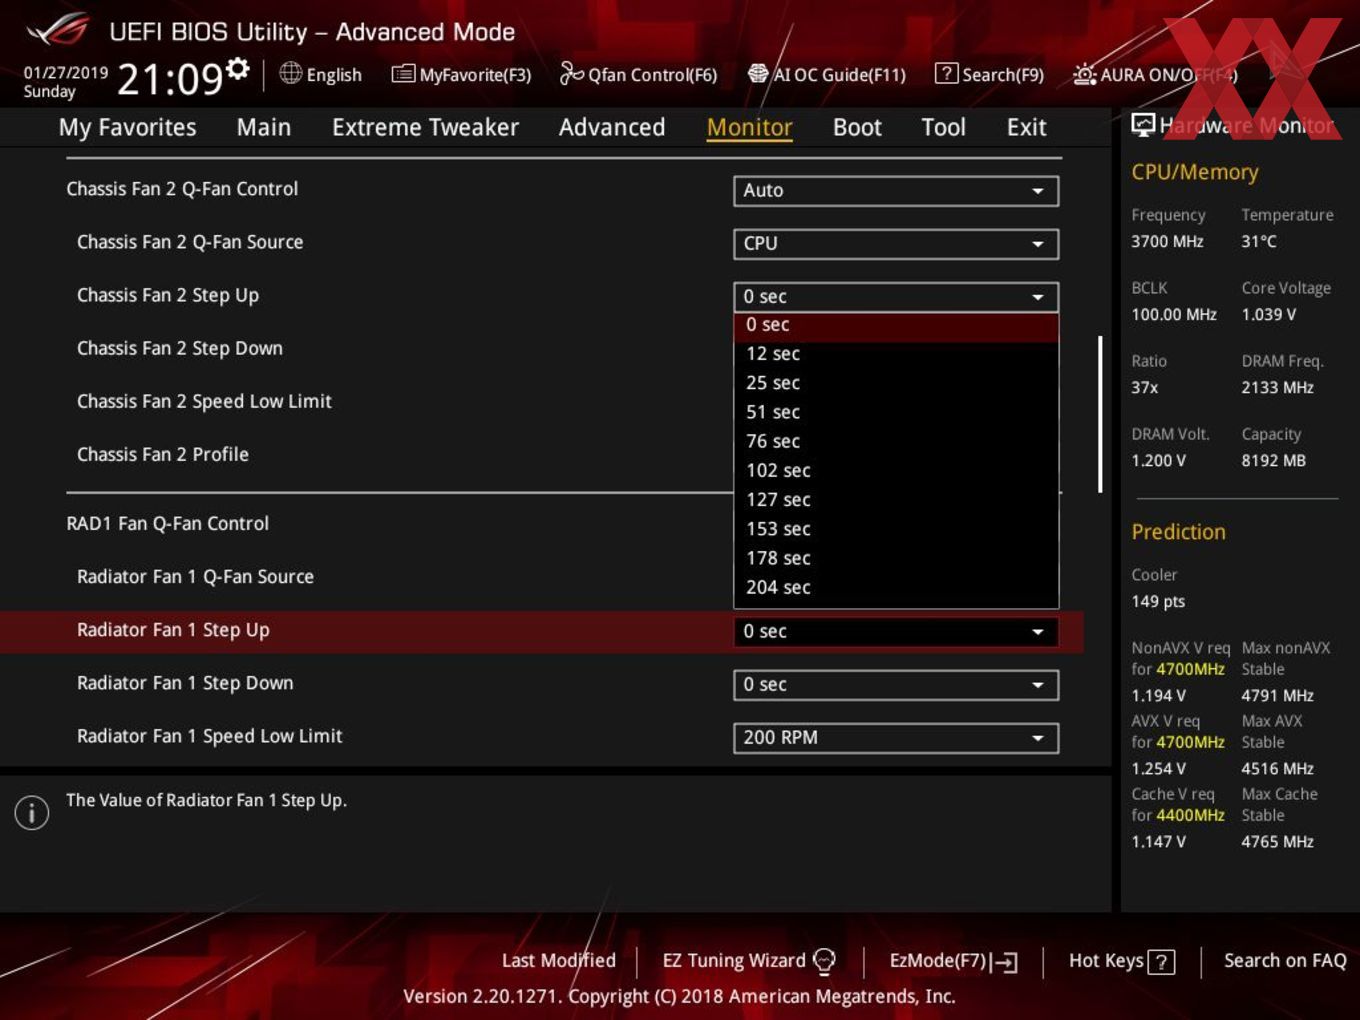The width and height of the screenshot is (1360, 1020).
Task: Open Radiator Fan 1 Step Up dropdown
Action: pyautogui.click(x=896, y=631)
